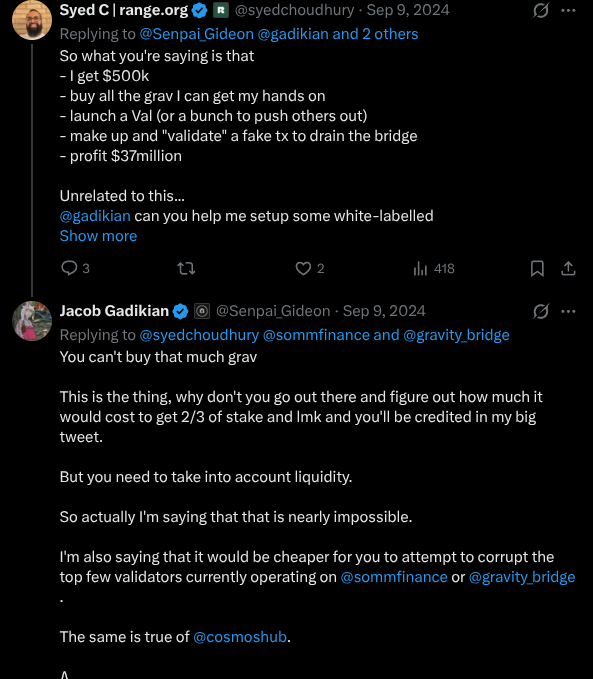
Task: Open @sommfinance mention in tweet body
Action: [394, 577]
